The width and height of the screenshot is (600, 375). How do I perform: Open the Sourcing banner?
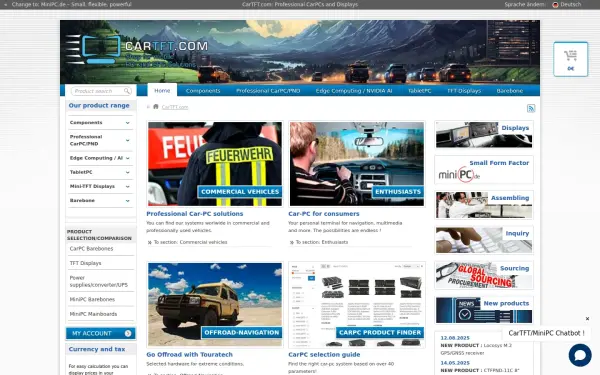[x=484, y=275]
